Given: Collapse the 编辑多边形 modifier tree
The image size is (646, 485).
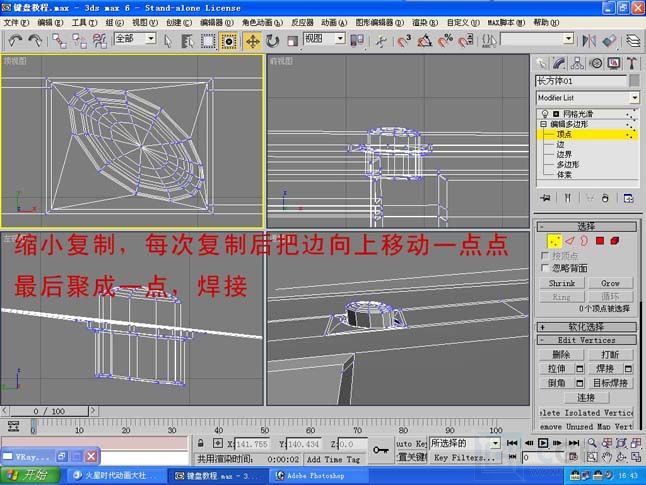Looking at the screenshot, I should (x=544, y=125).
